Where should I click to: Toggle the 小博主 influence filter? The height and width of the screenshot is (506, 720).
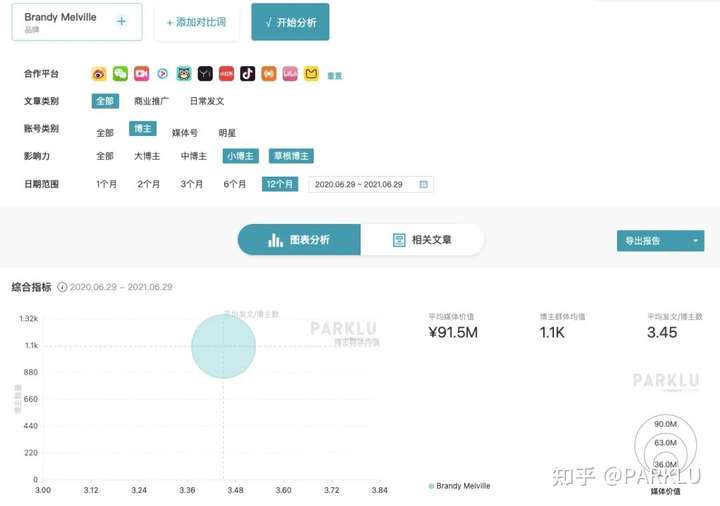(x=241, y=156)
